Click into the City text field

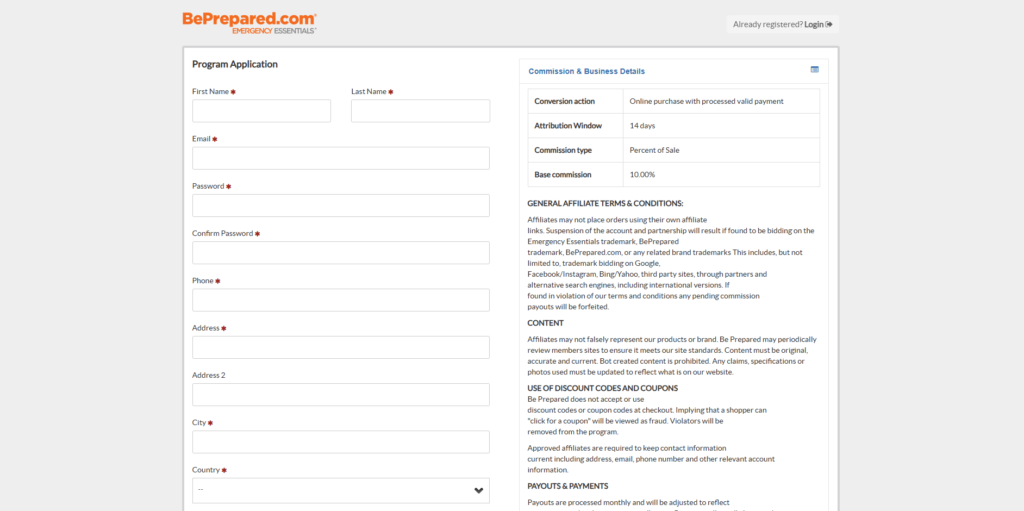tap(340, 442)
